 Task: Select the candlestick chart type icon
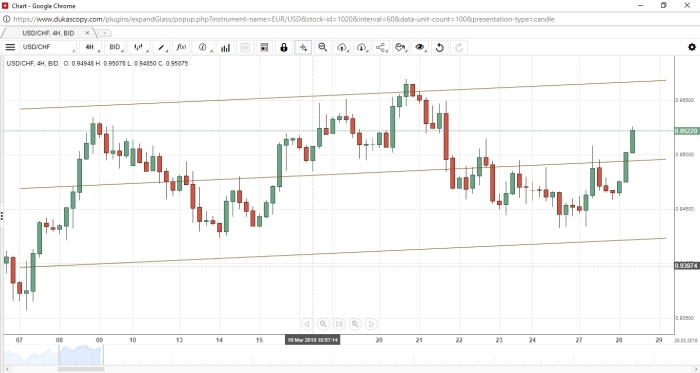coord(139,47)
